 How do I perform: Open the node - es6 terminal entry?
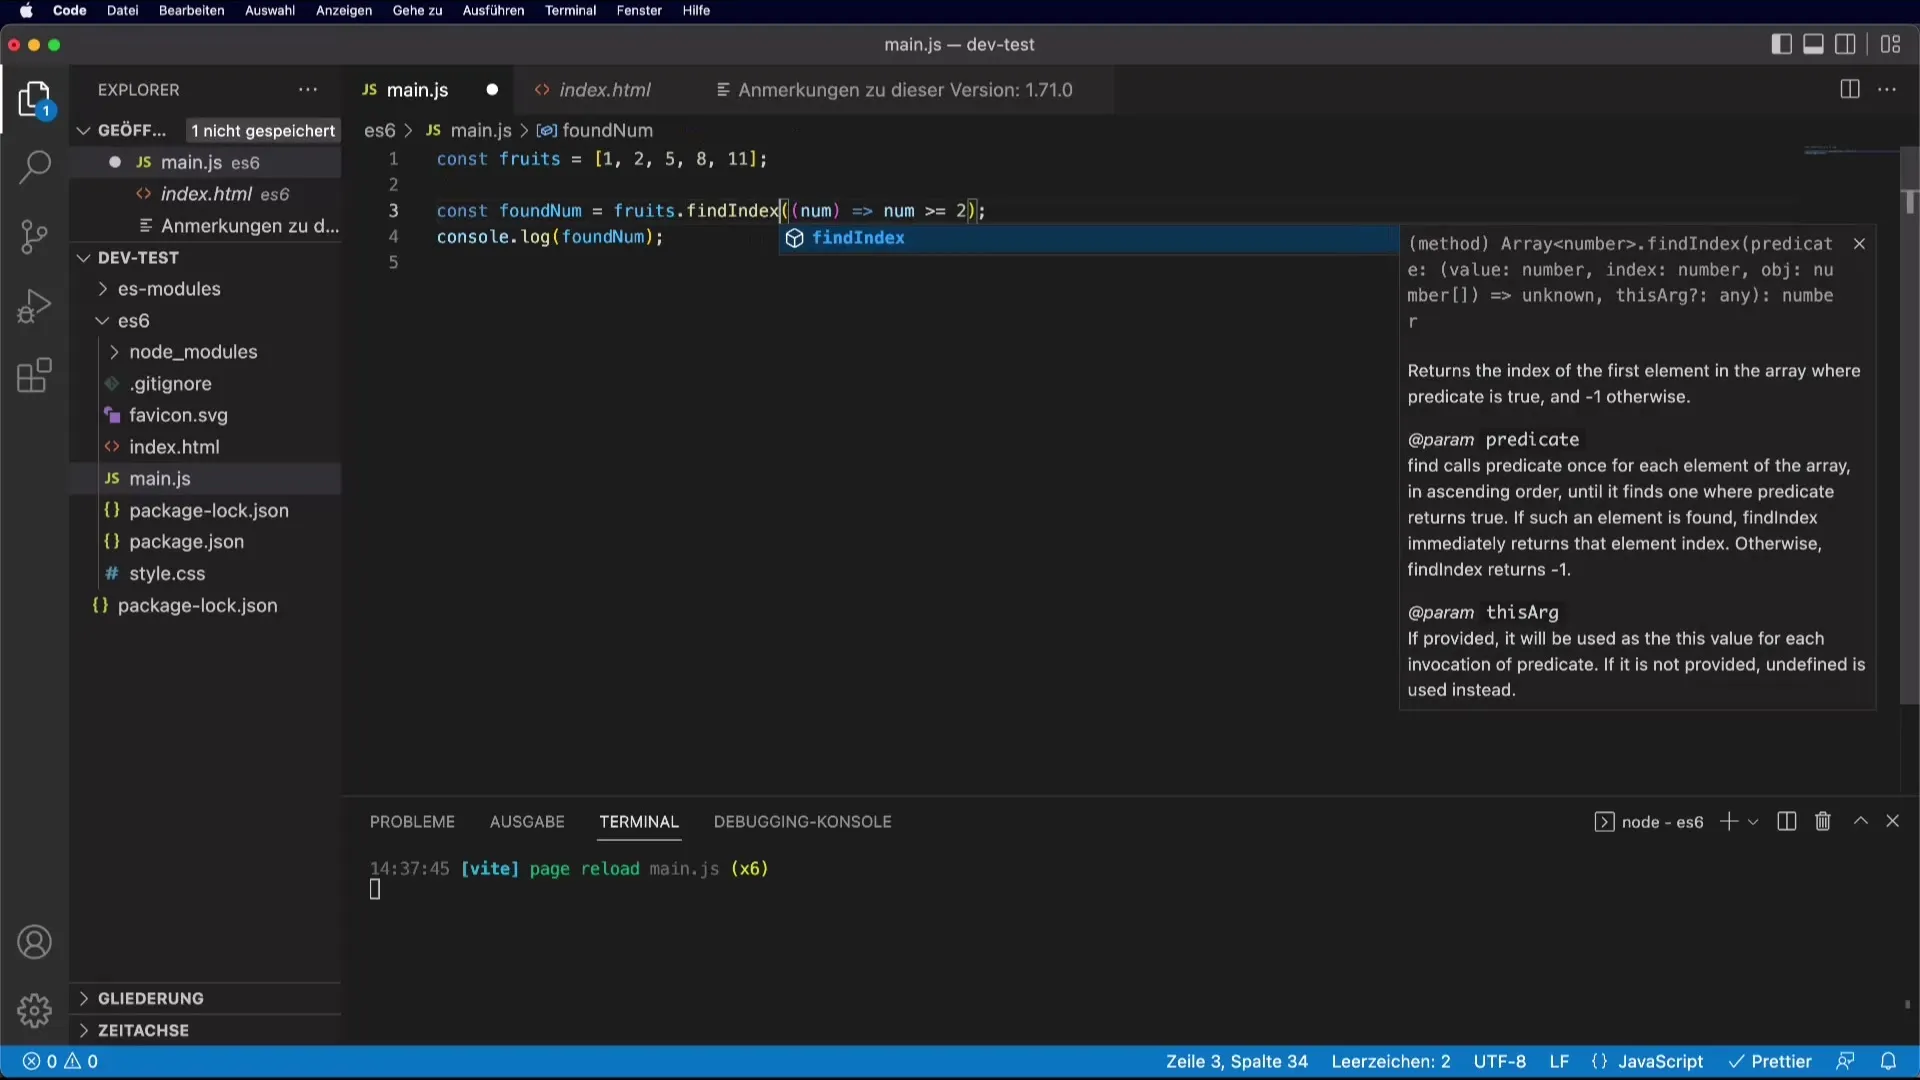1649,822
